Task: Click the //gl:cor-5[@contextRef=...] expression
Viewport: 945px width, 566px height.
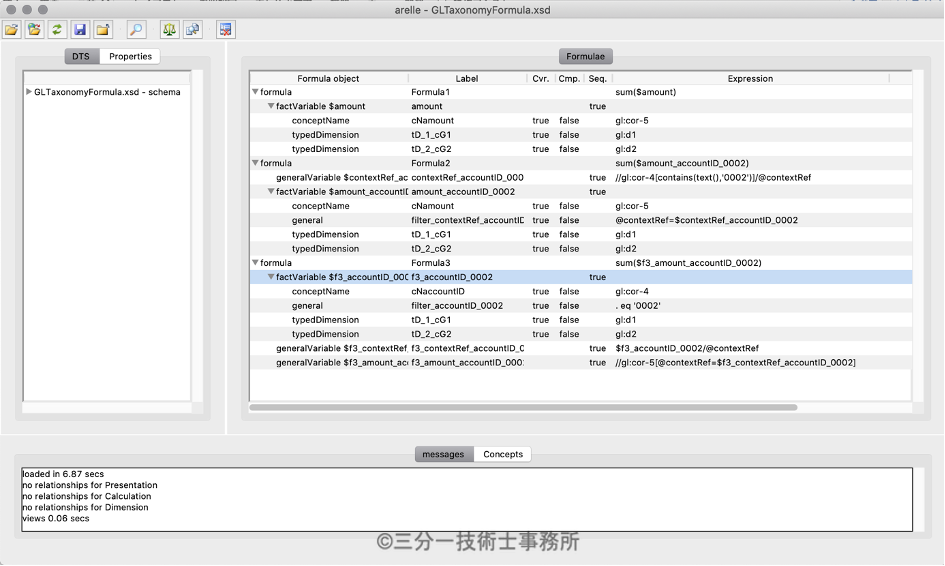Action: click(735, 362)
